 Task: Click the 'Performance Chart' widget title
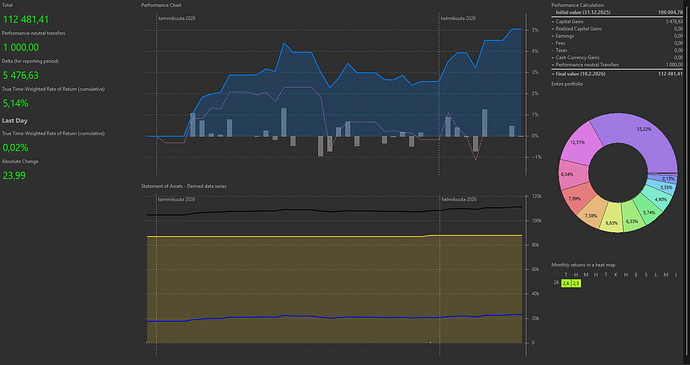pyautogui.click(x=161, y=5)
